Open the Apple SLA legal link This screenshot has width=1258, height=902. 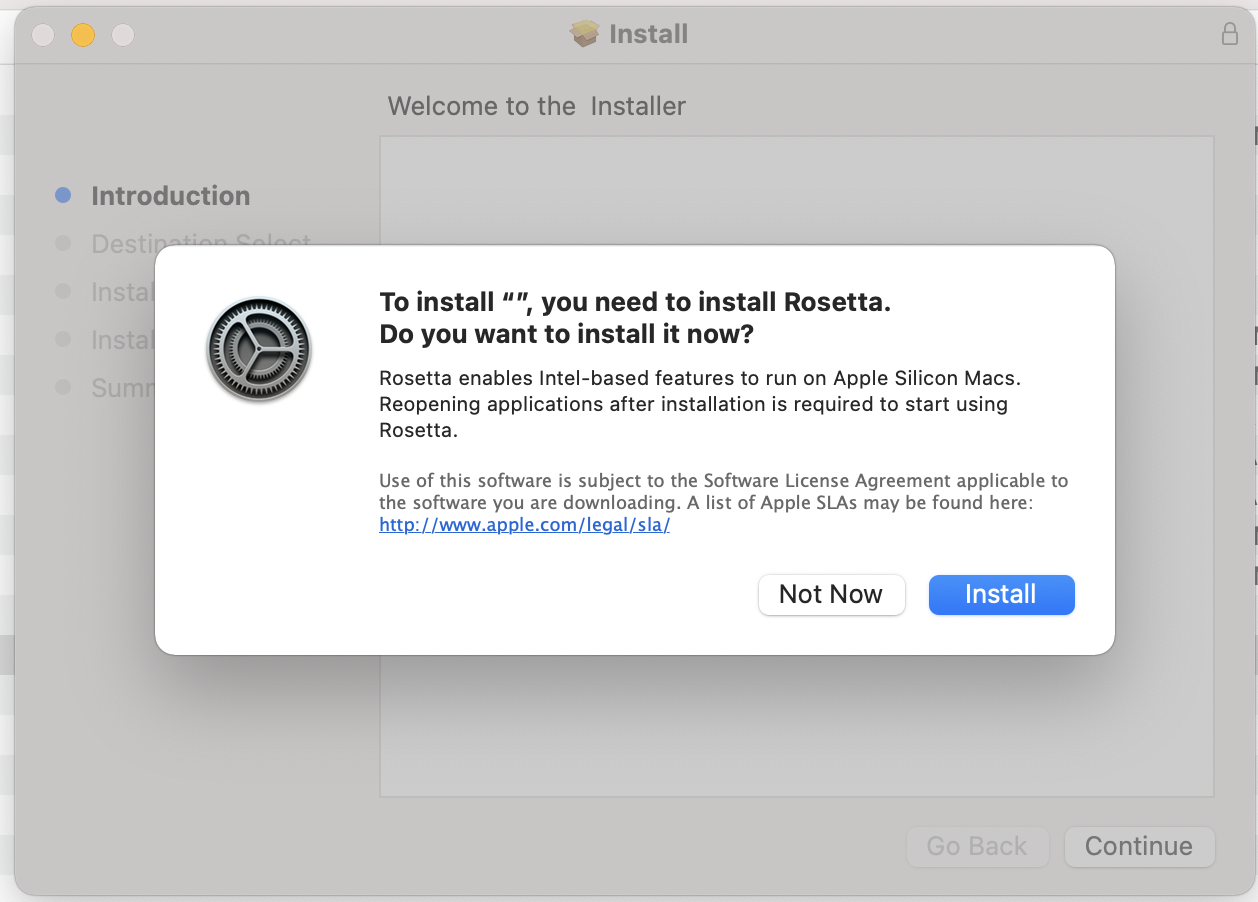click(524, 524)
